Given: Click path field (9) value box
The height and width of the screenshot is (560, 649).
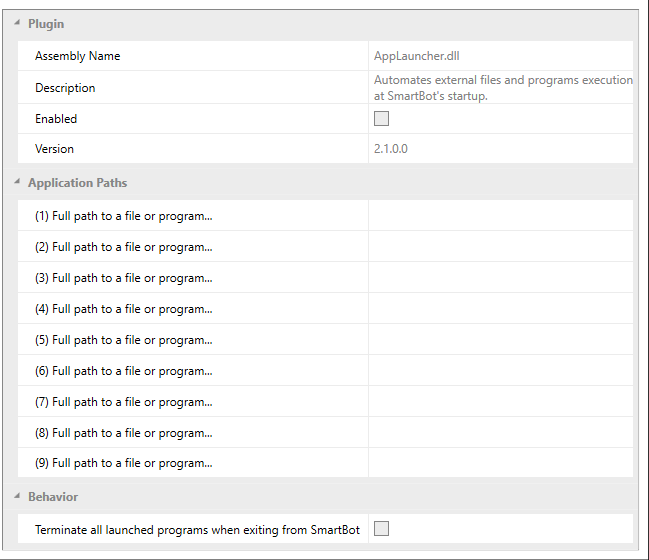Looking at the screenshot, I should 501,463.
